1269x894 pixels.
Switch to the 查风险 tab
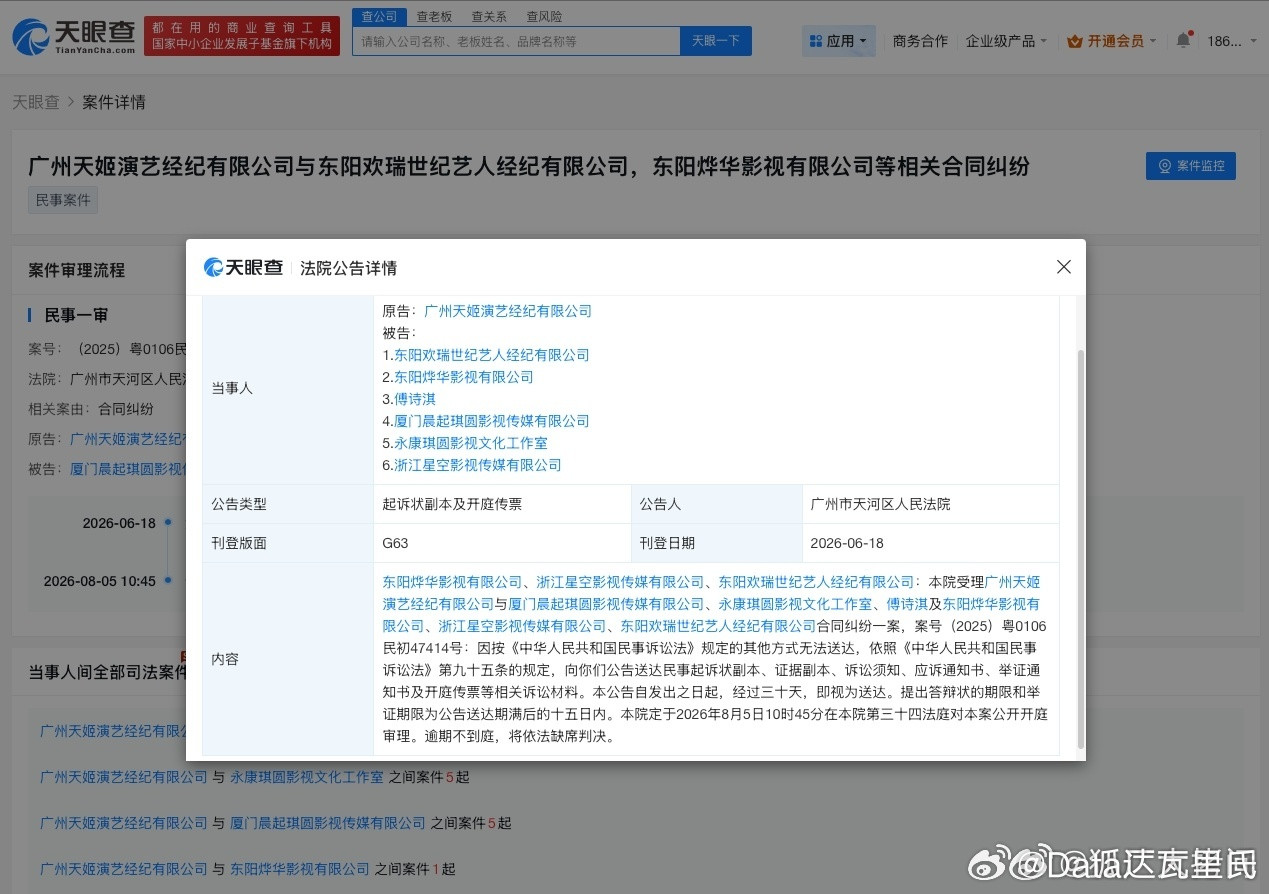[x=544, y=17]
